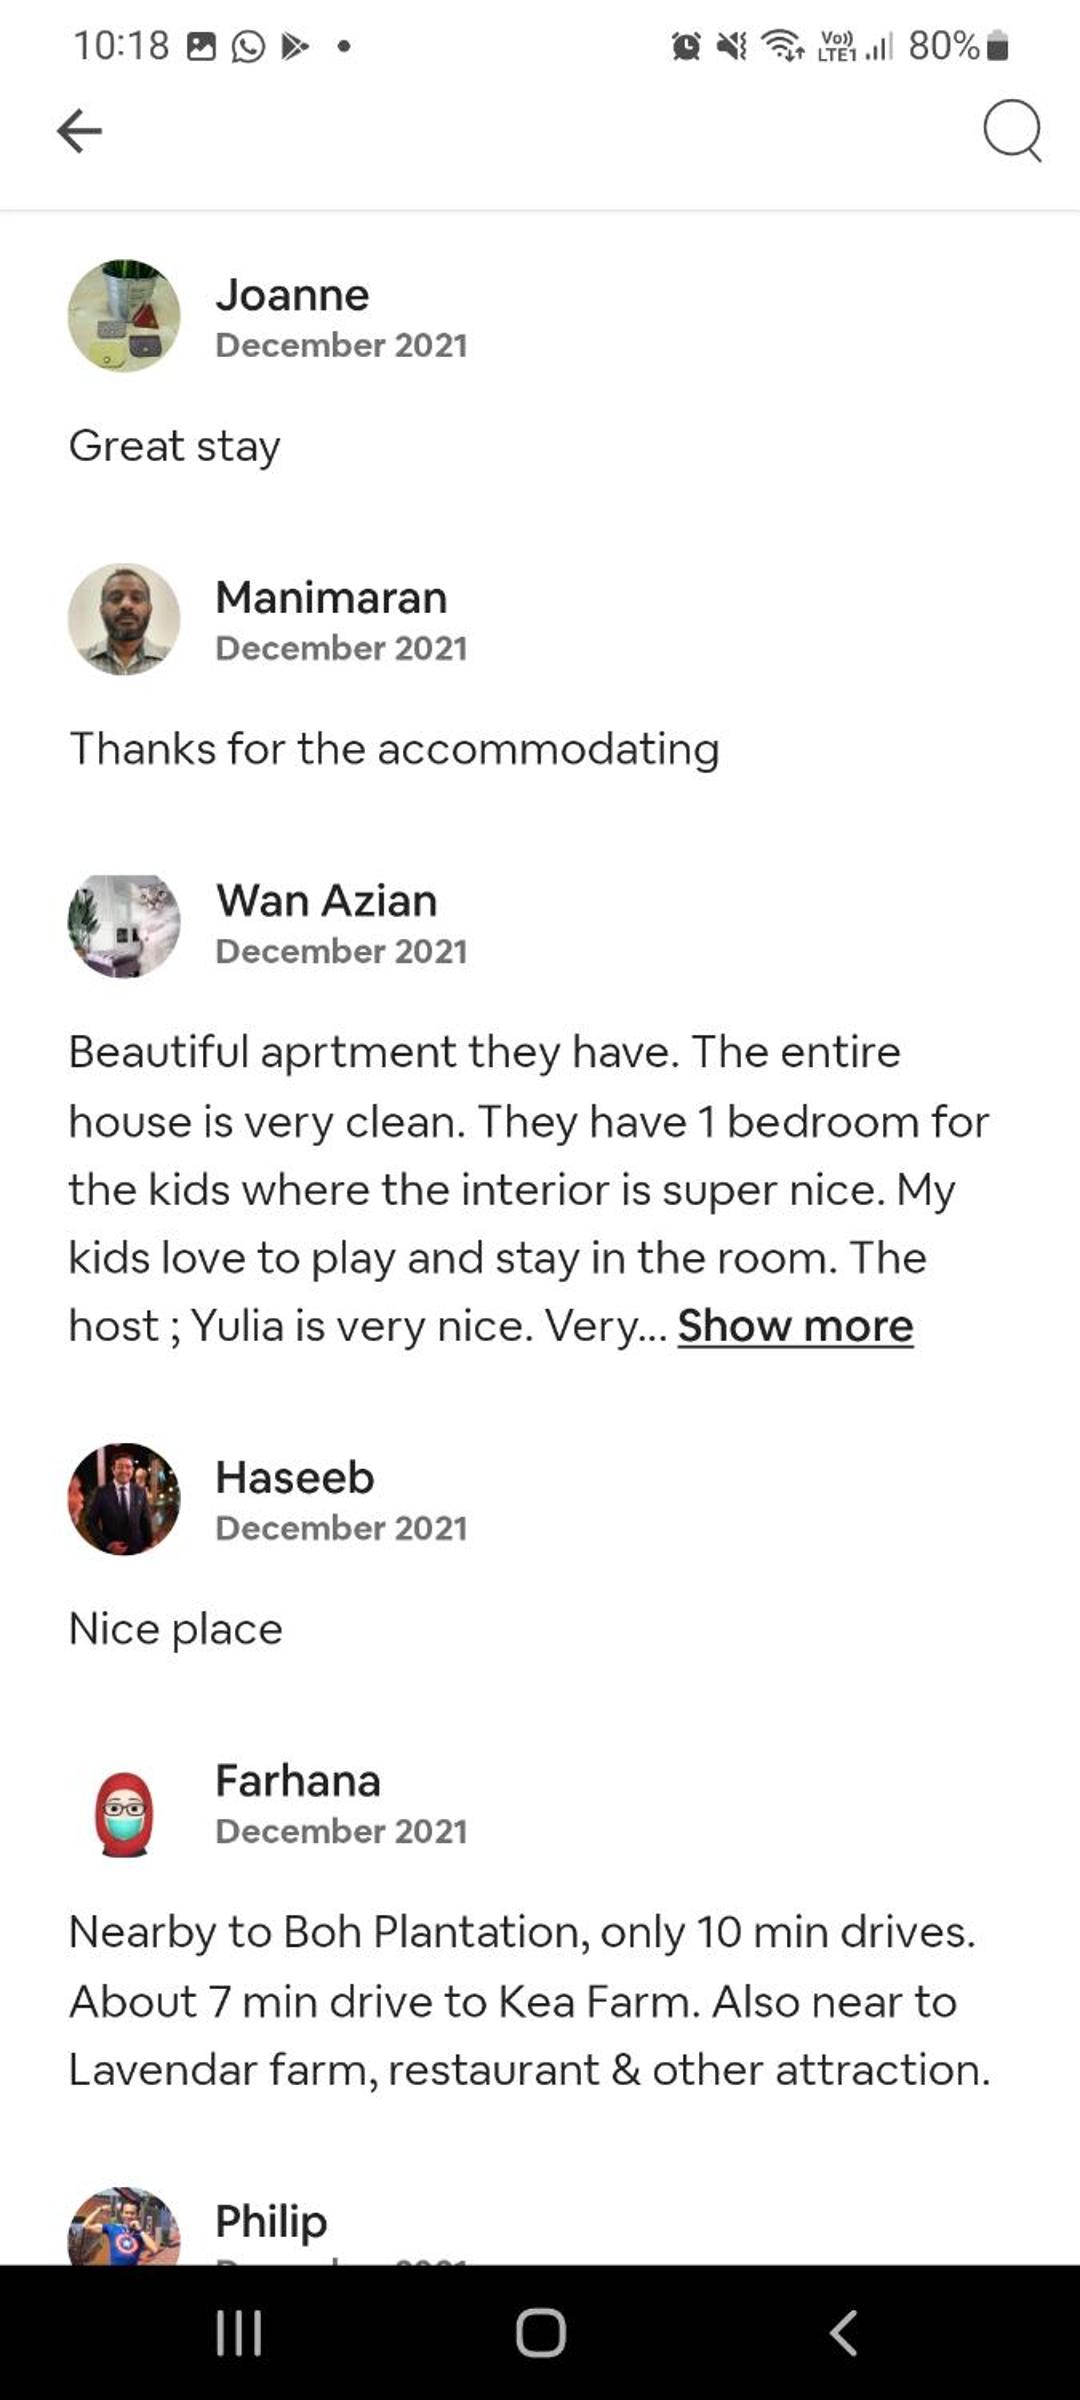Open Philip's profile picture

point(124,2226)
